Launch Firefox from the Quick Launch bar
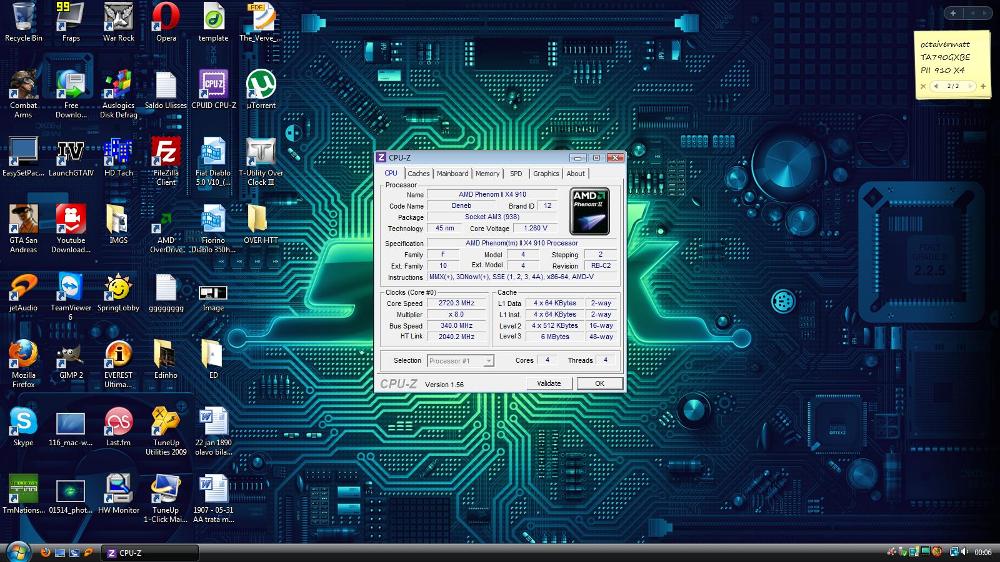The width and height of the screenshot is (1000, 562). 45,552
